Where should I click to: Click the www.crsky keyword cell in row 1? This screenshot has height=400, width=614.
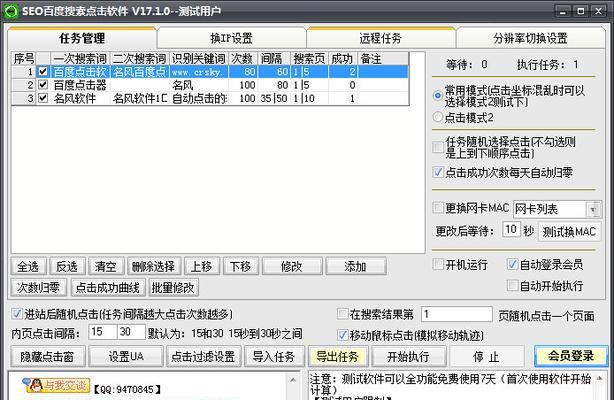[199, 72]
